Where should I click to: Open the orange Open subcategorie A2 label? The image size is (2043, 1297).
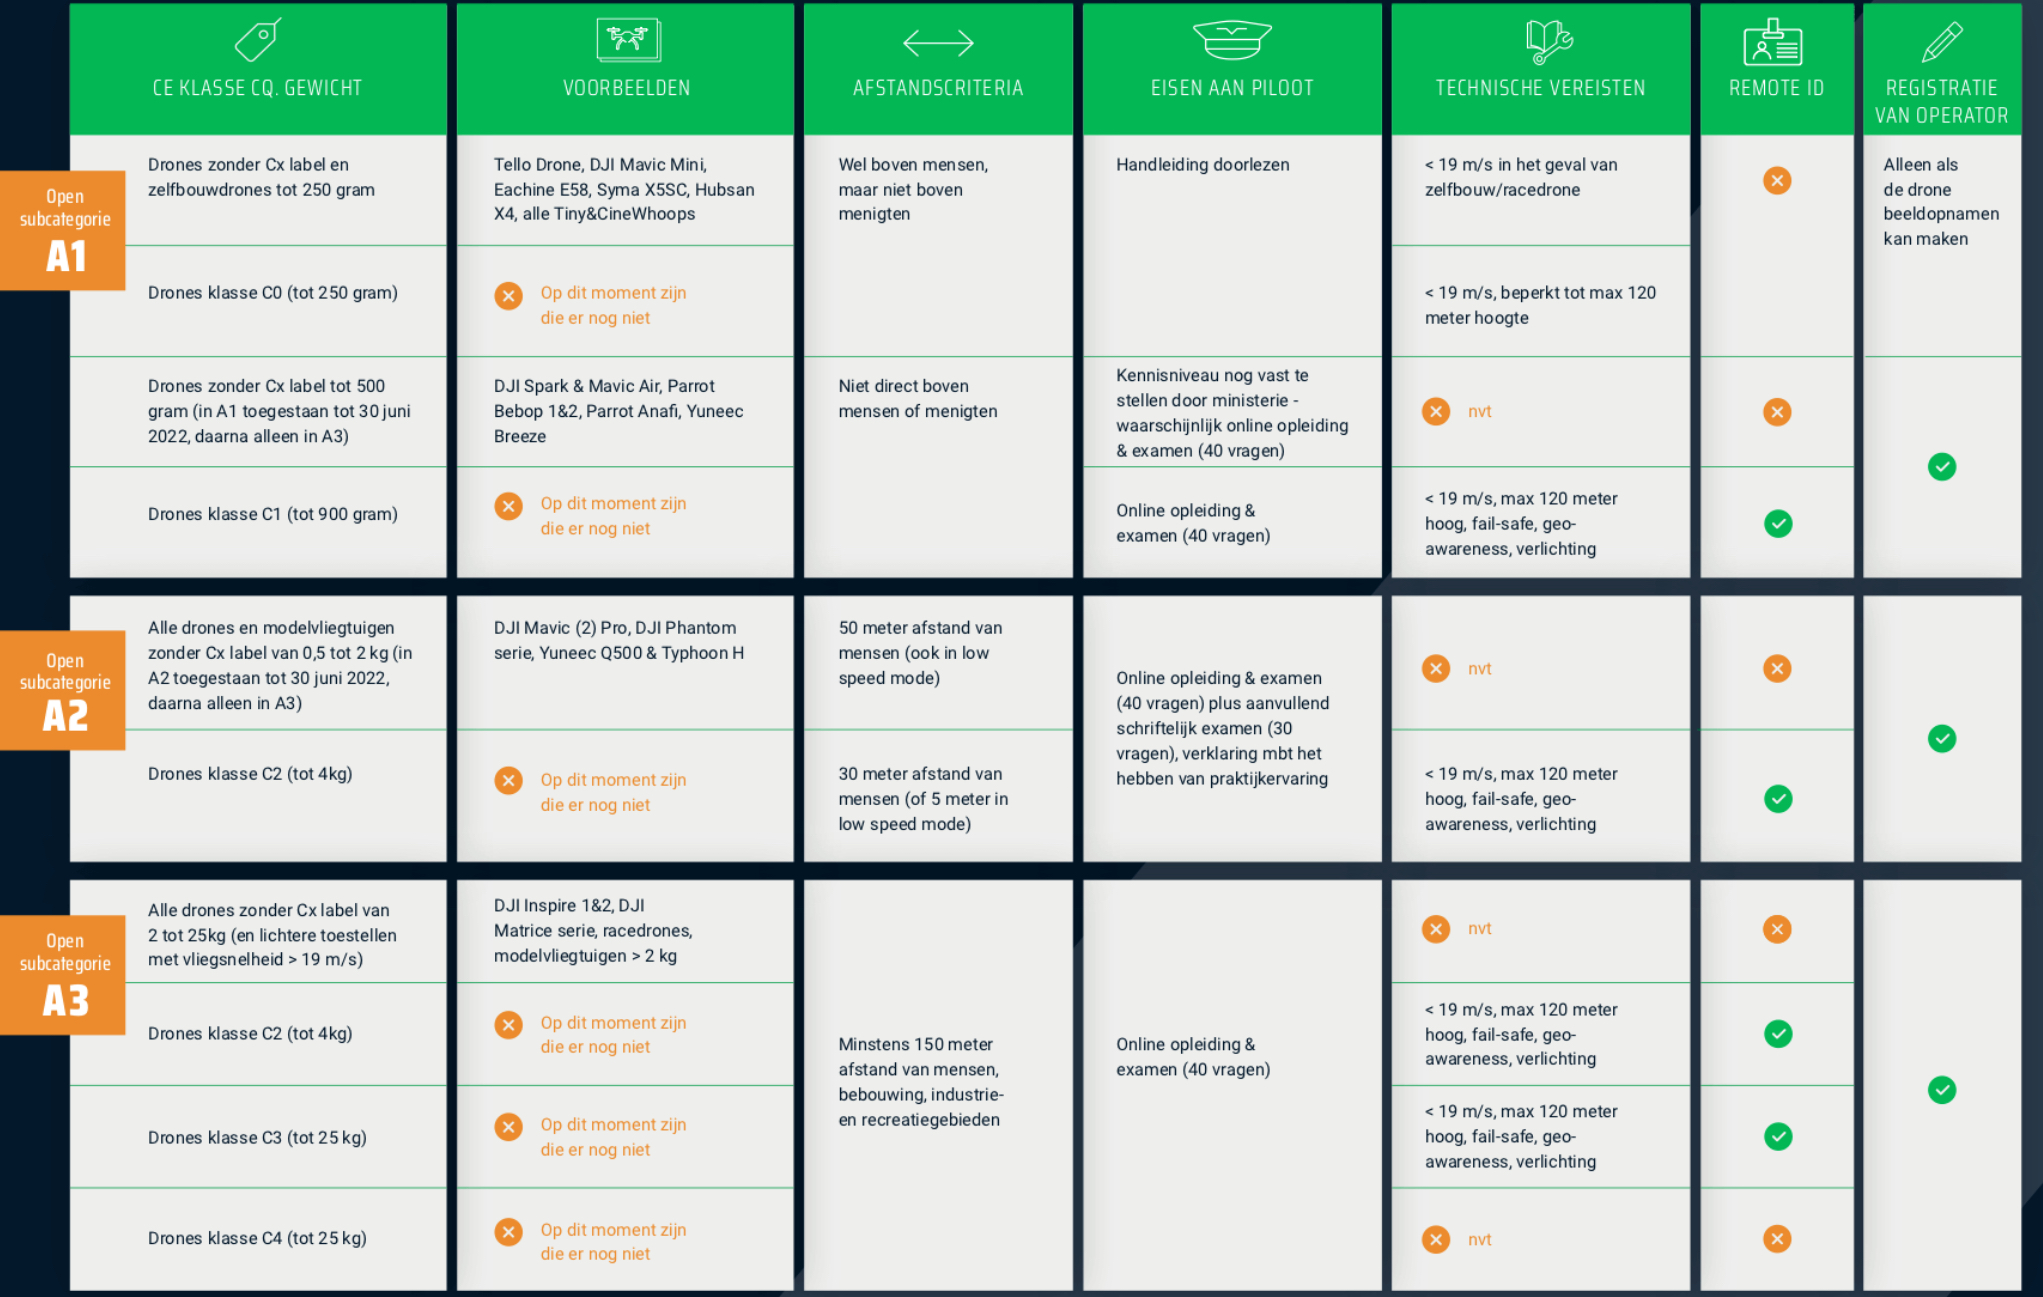point(64,690)
